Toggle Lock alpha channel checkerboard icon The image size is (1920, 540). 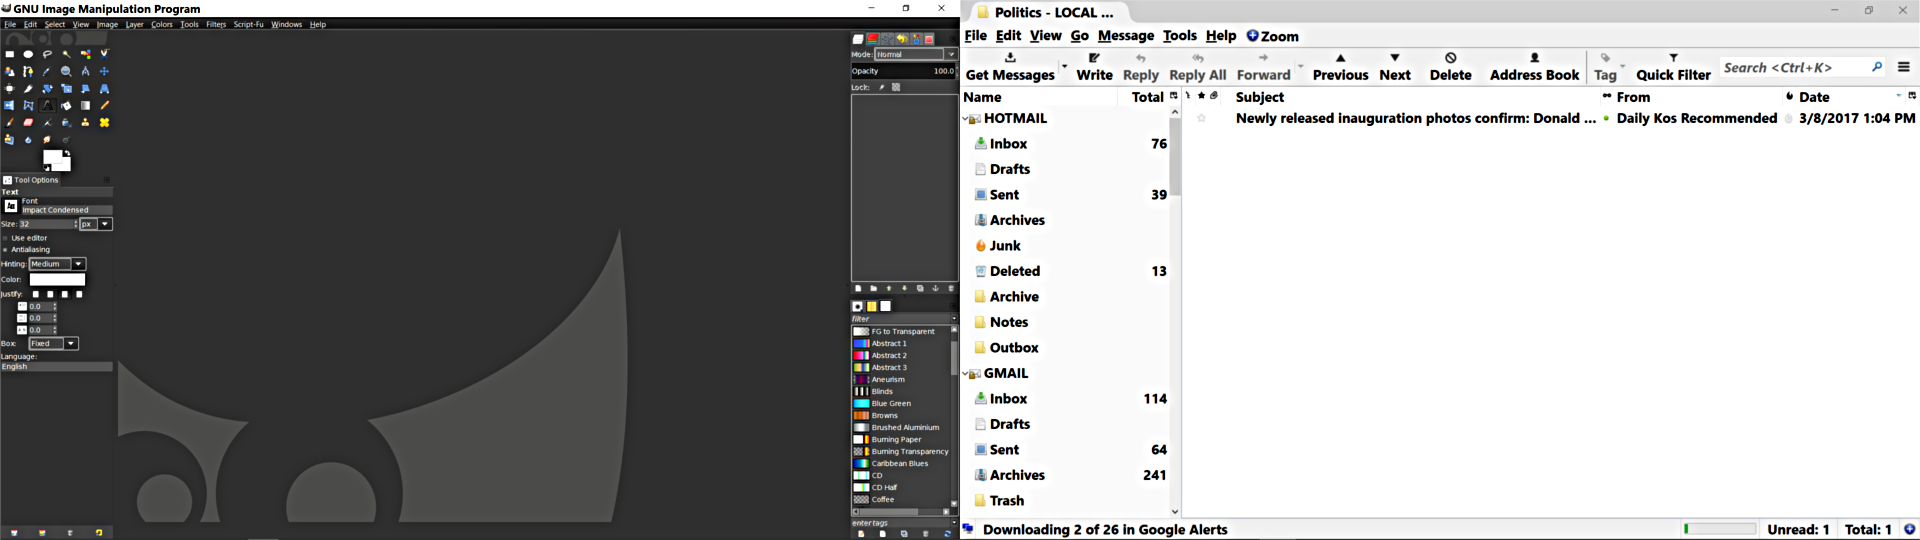(896, 87)
